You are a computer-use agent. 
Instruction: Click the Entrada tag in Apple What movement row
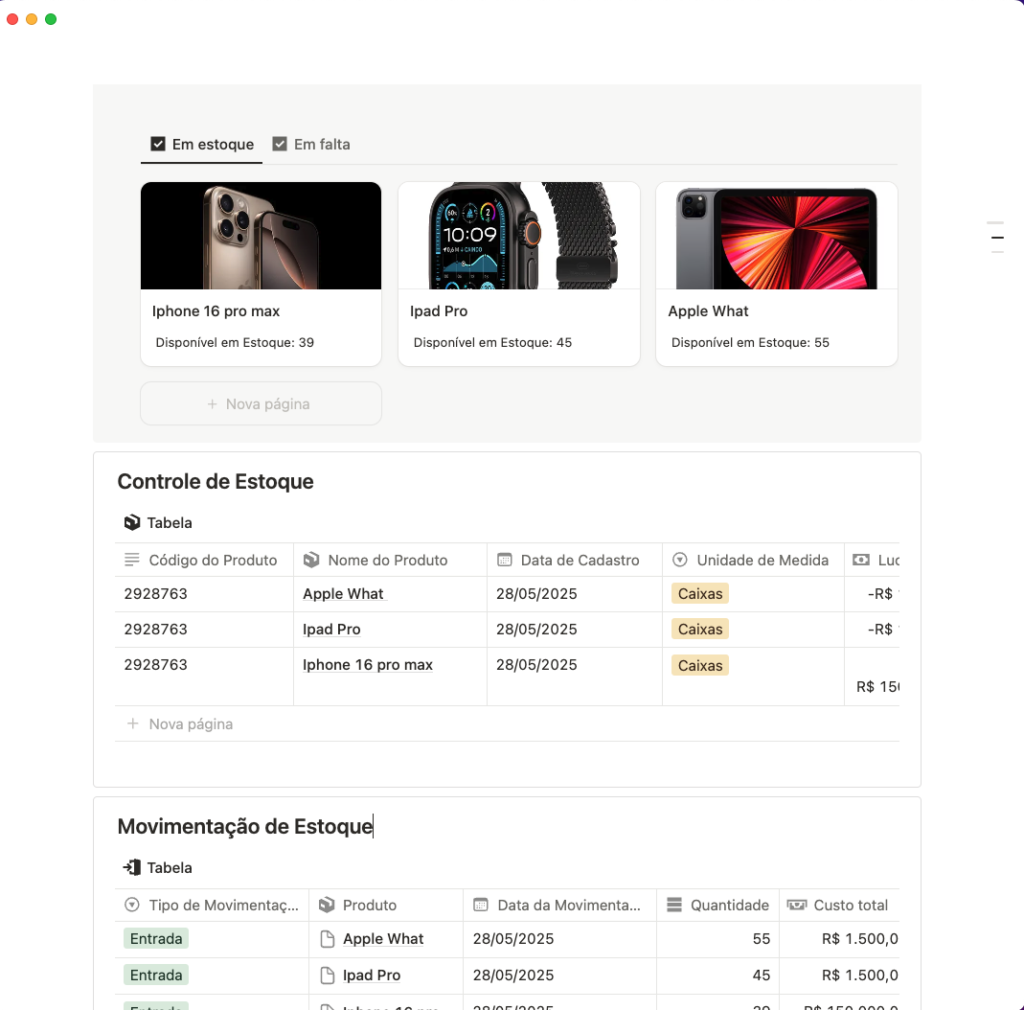(x=156, y=939)
